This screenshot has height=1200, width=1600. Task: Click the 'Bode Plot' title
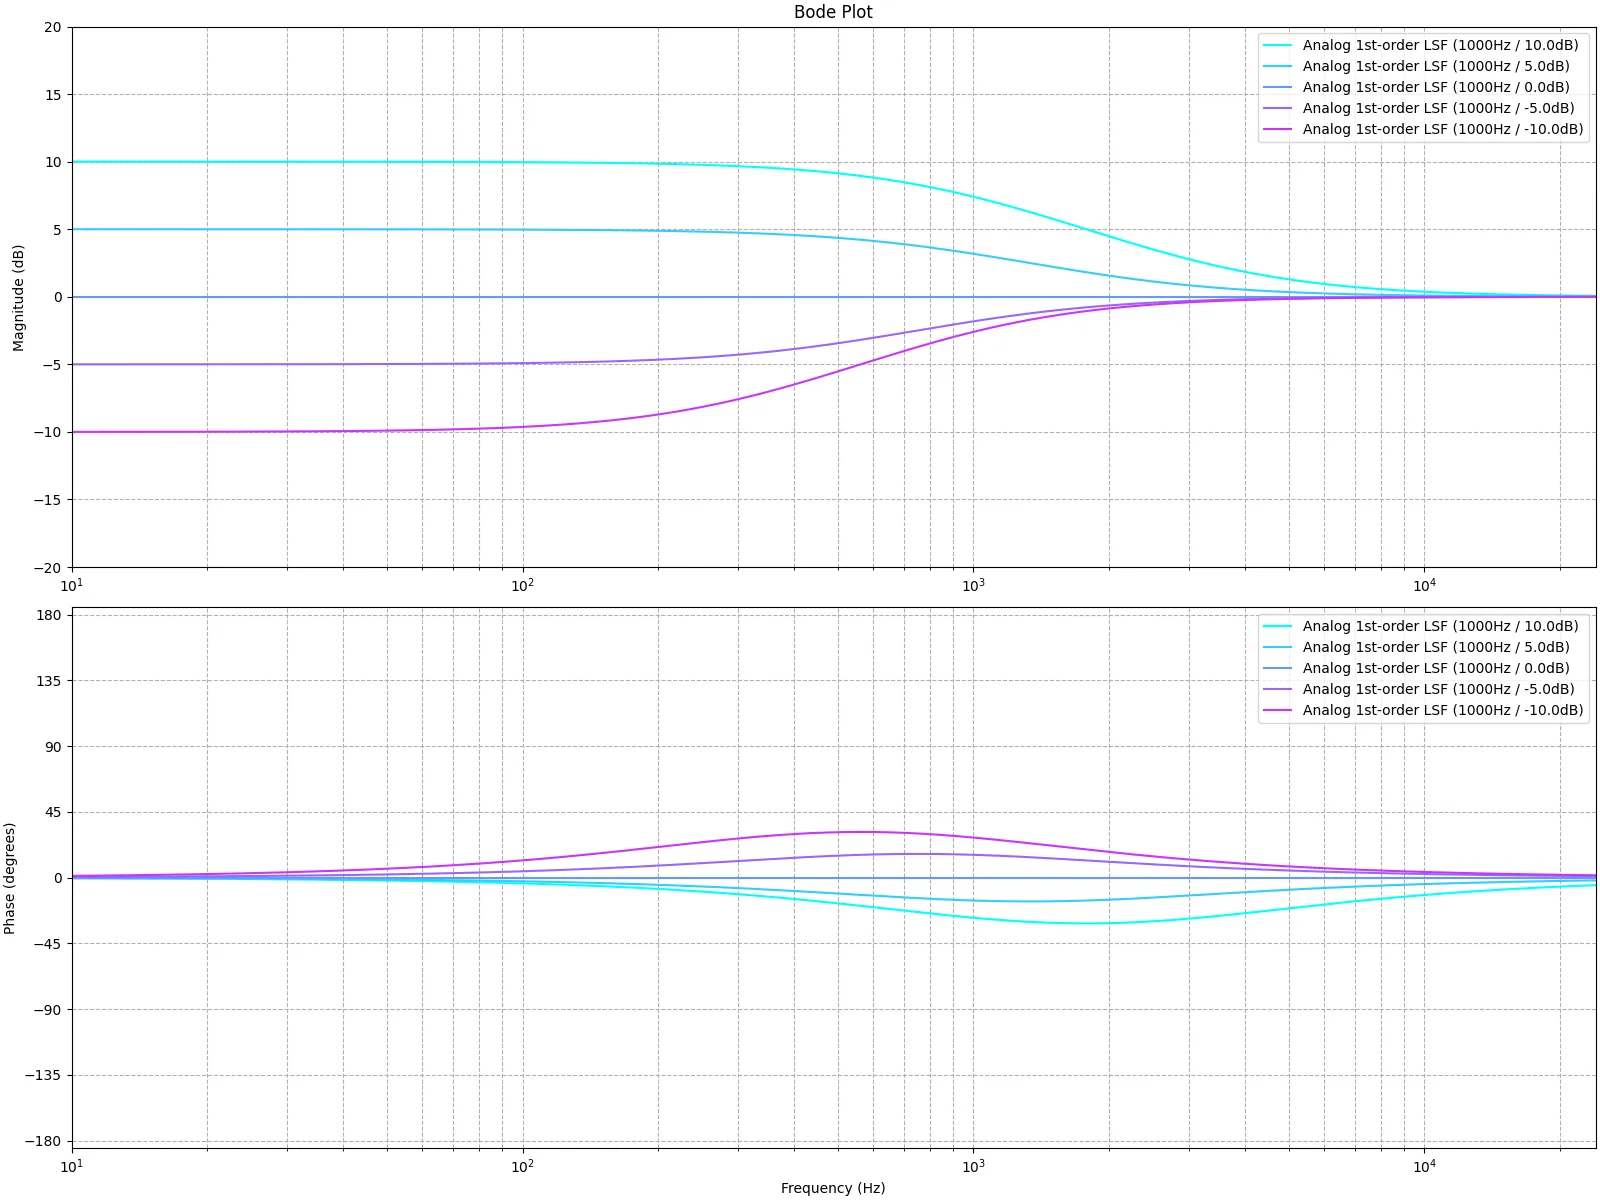pos(832,12)
